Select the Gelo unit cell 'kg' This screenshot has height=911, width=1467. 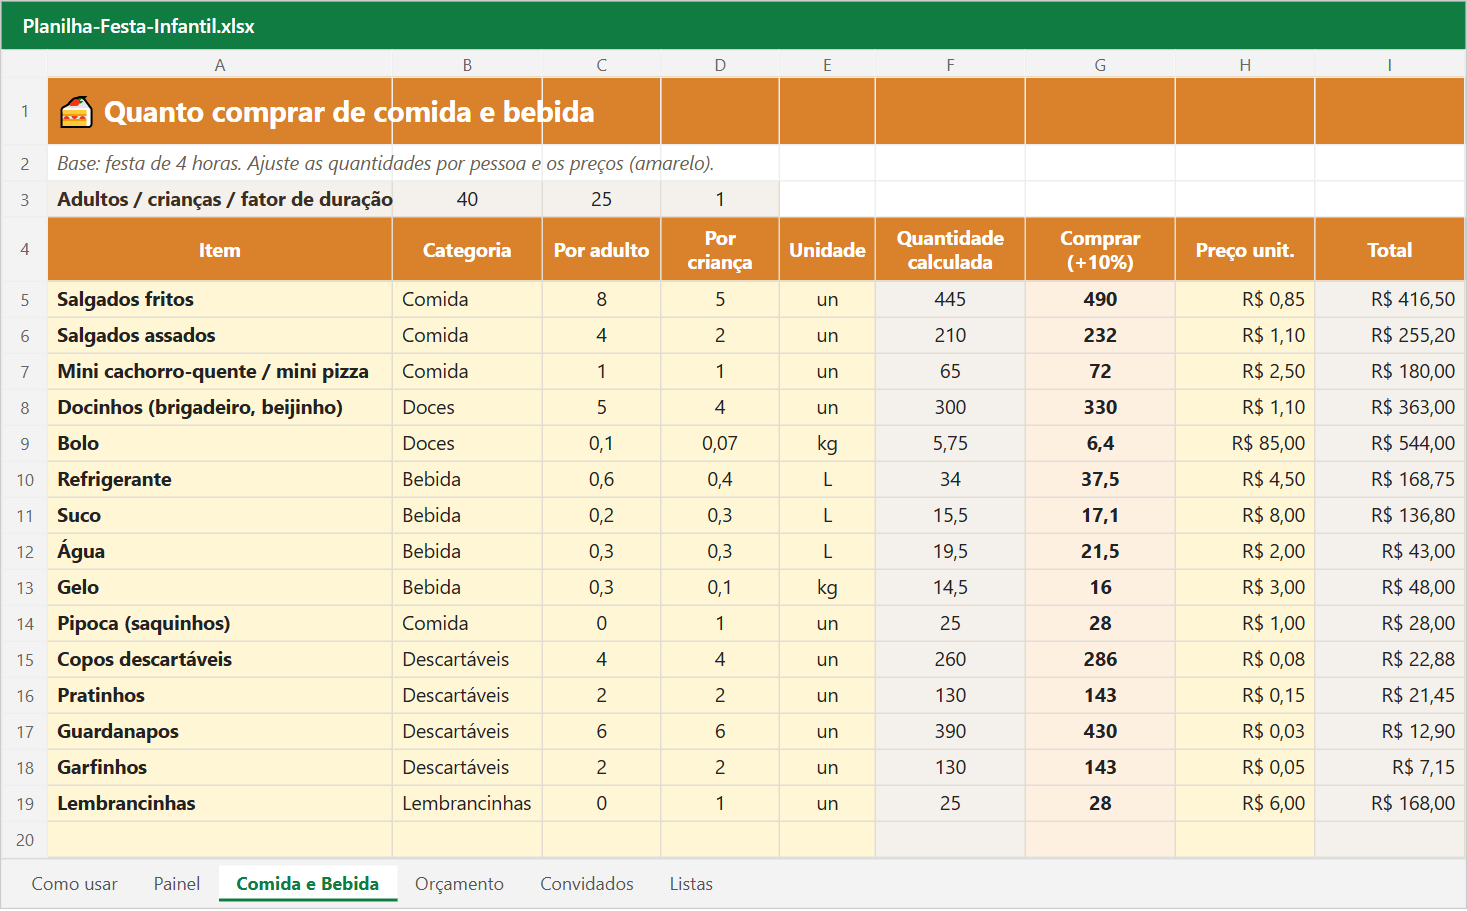[827, 588]
